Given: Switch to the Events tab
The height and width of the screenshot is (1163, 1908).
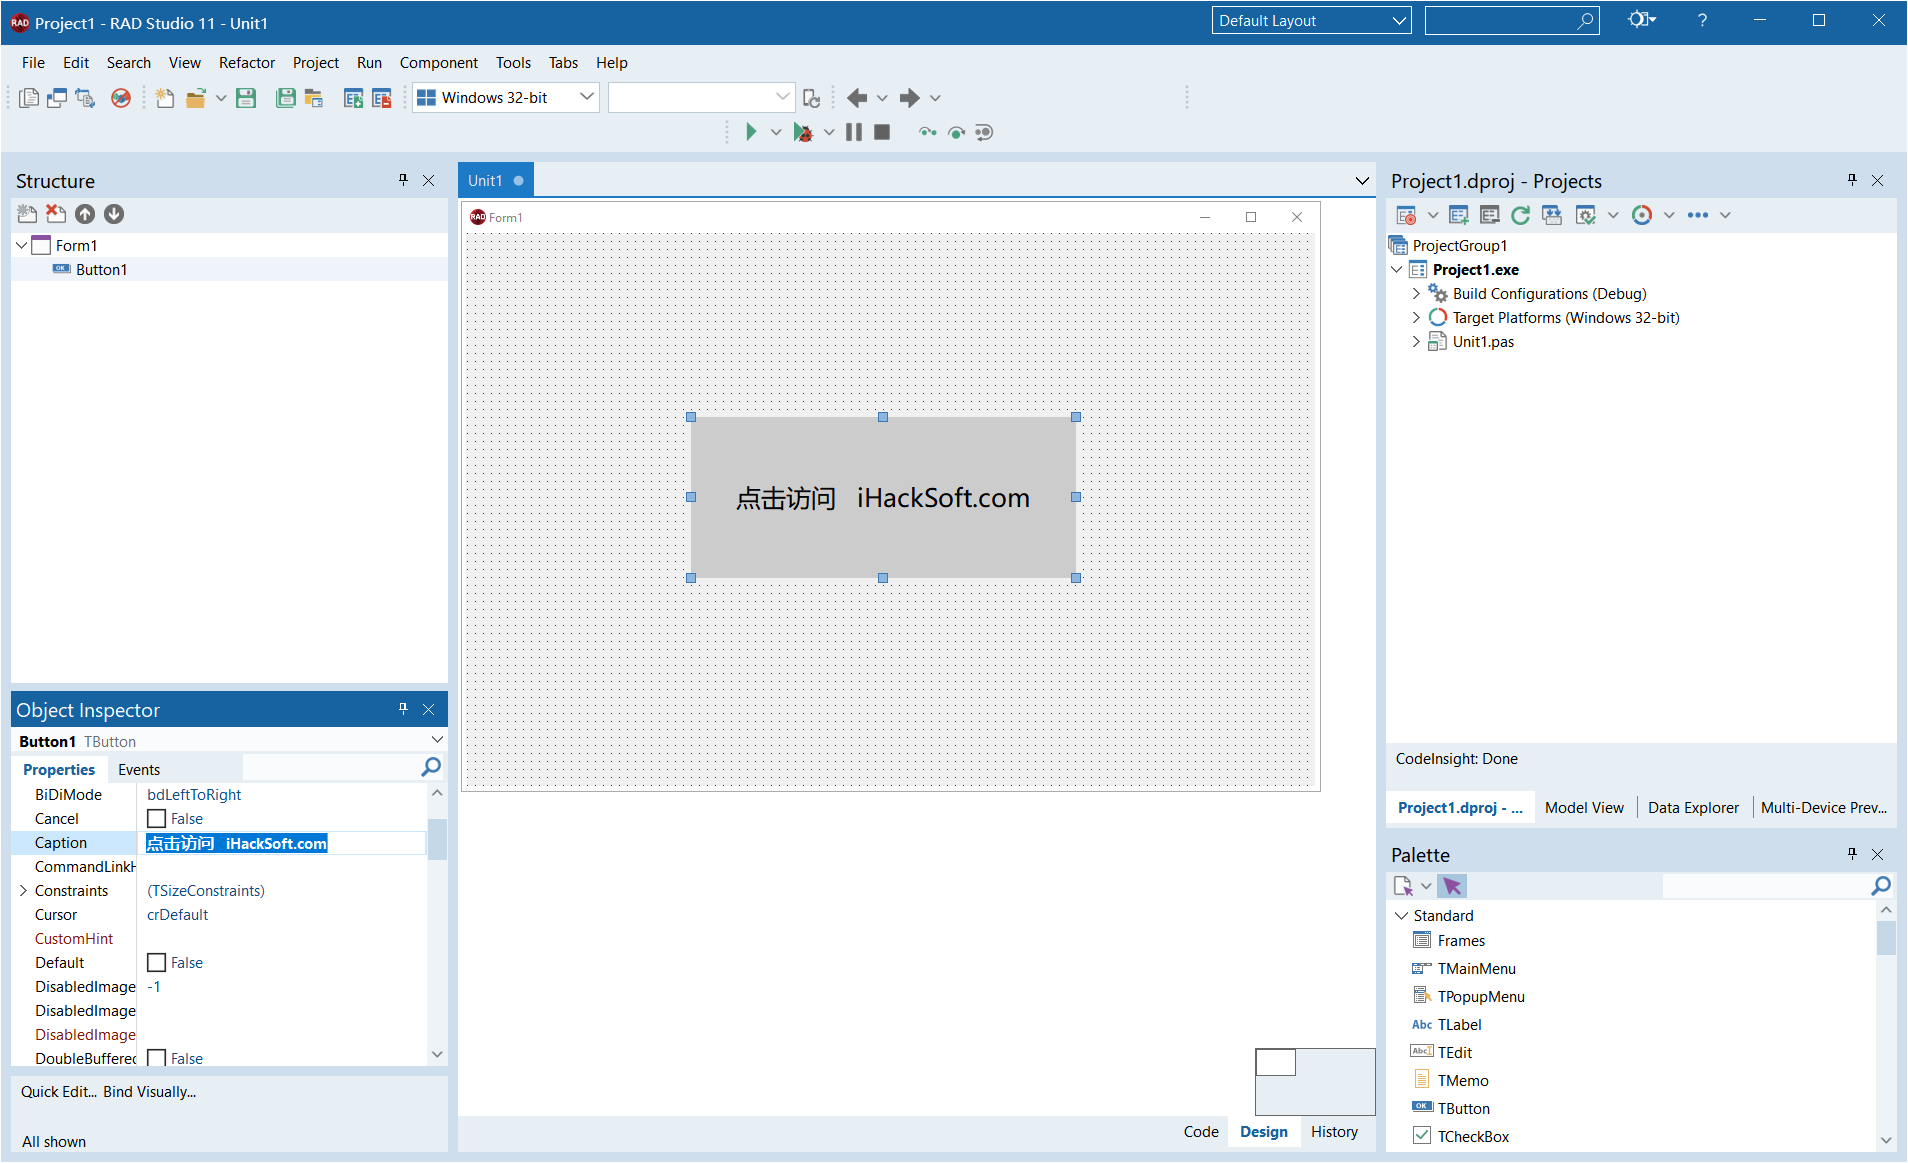Looking at the screenshot, I should tap(139, 770).
